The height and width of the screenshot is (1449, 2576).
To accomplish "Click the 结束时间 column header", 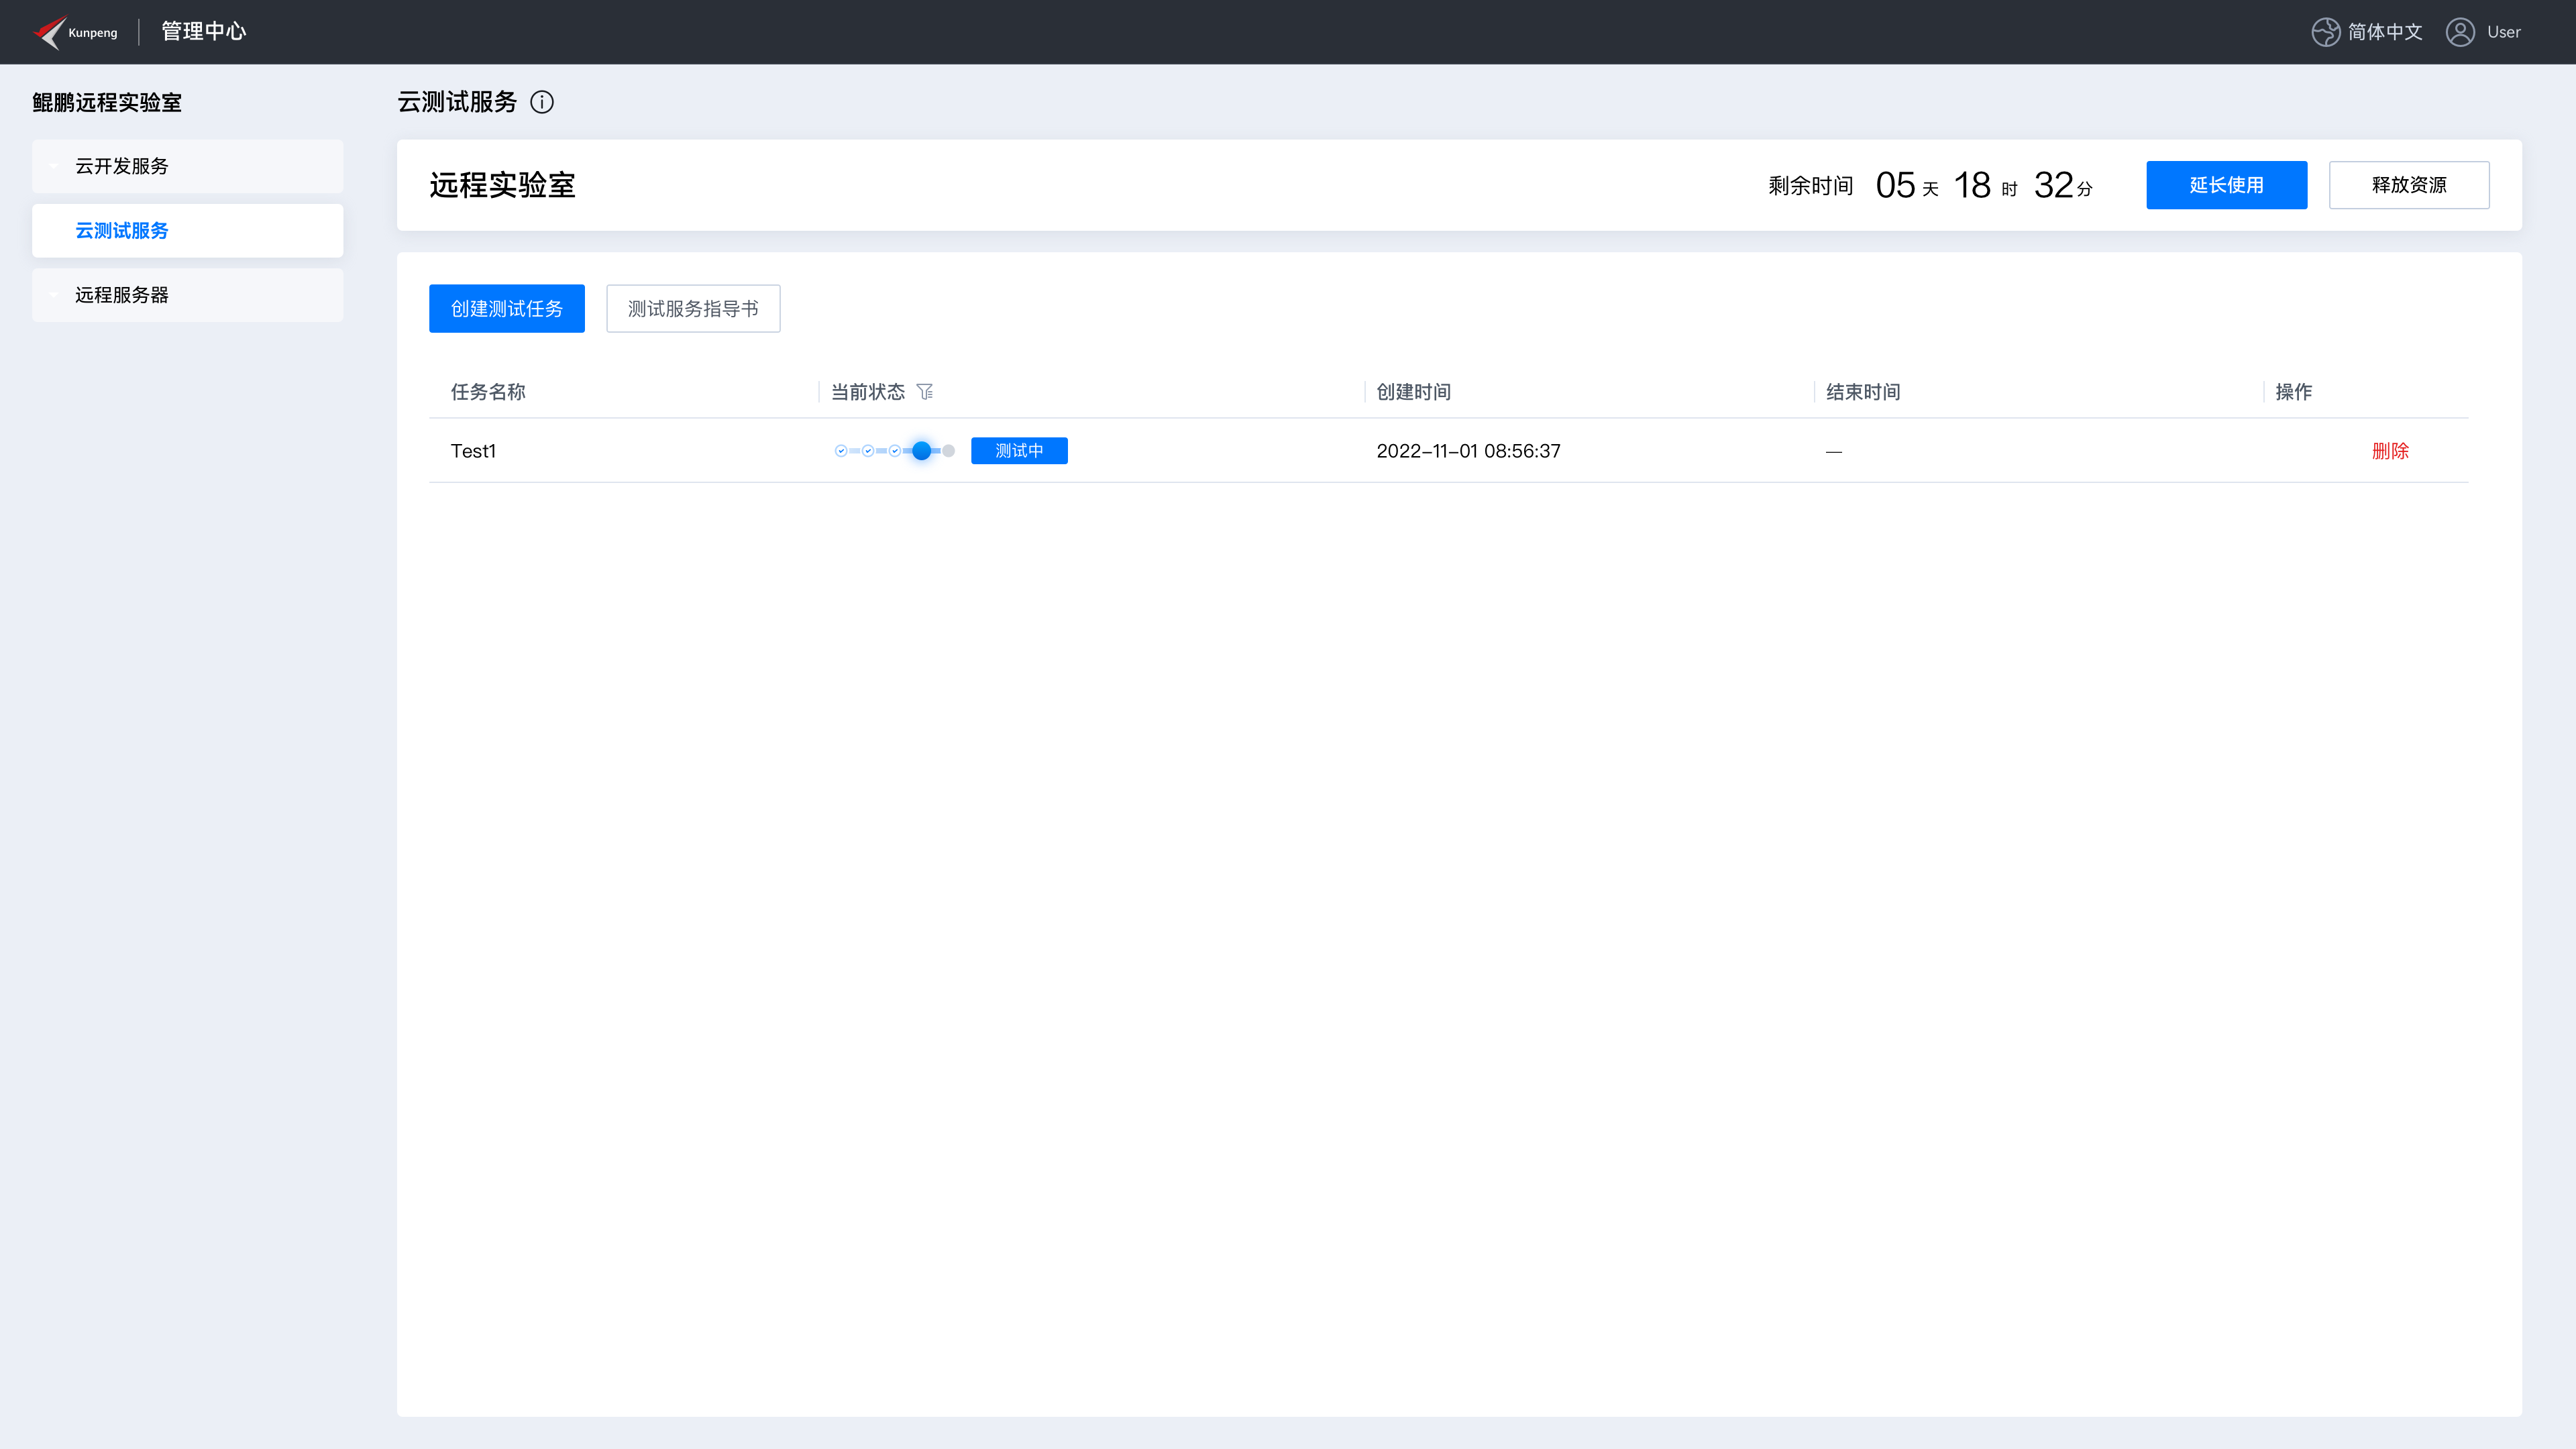I will point(1863,392).
